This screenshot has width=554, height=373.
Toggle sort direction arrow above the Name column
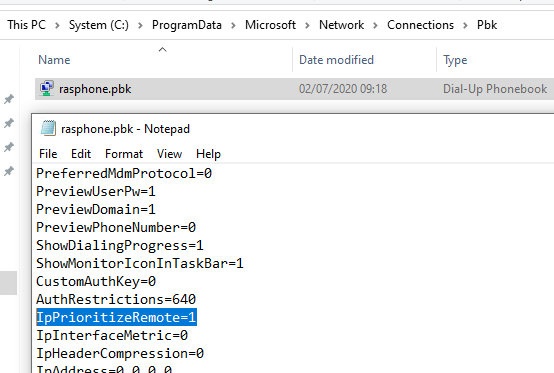[x=163, y=49]
